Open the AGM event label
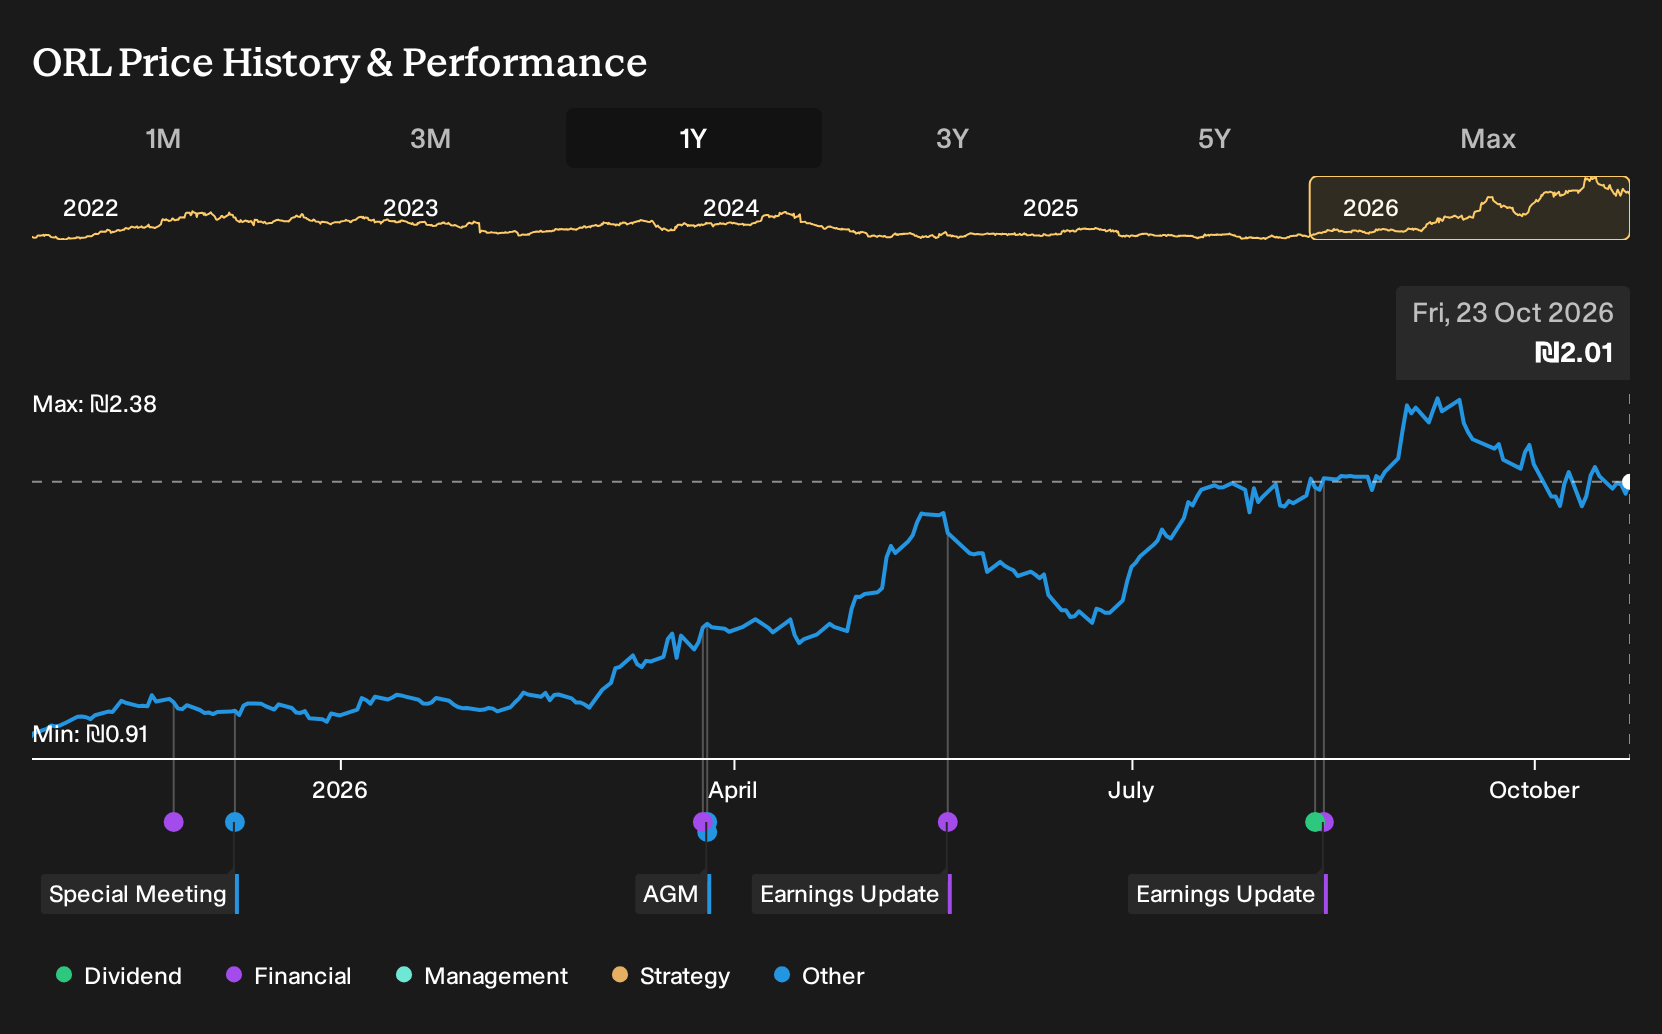The width and height of the screenshot is (1662, 1034). [673, 894]
